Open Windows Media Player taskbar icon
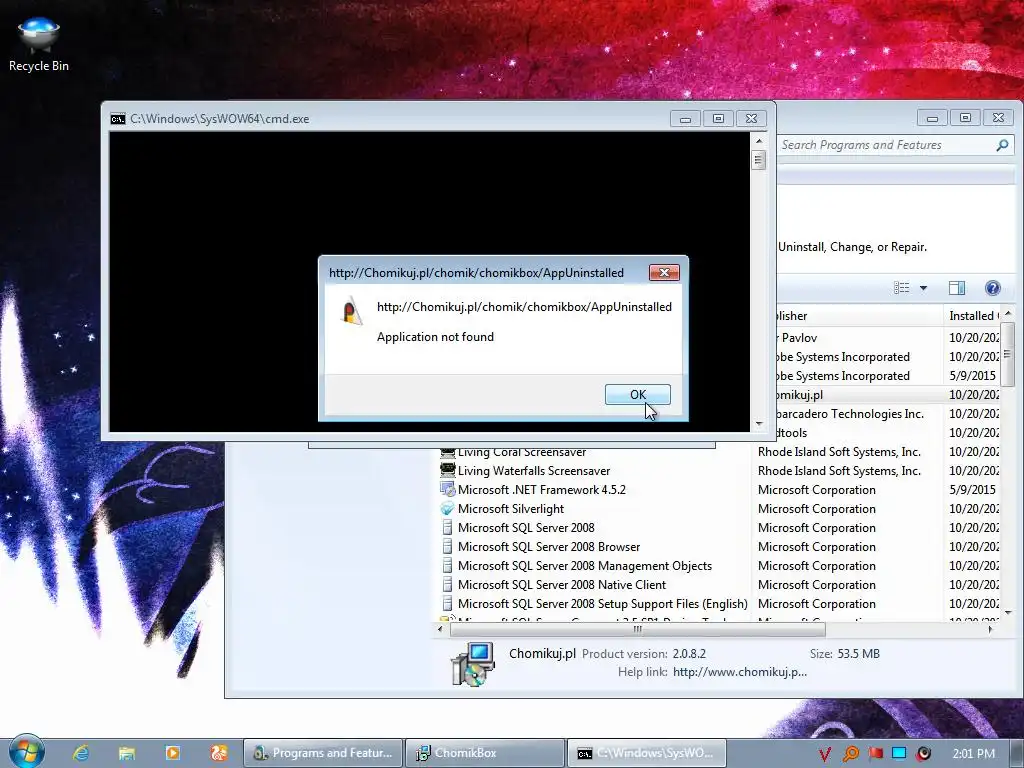Screen dimensions: 1024x768 click(x=172, y=753)
